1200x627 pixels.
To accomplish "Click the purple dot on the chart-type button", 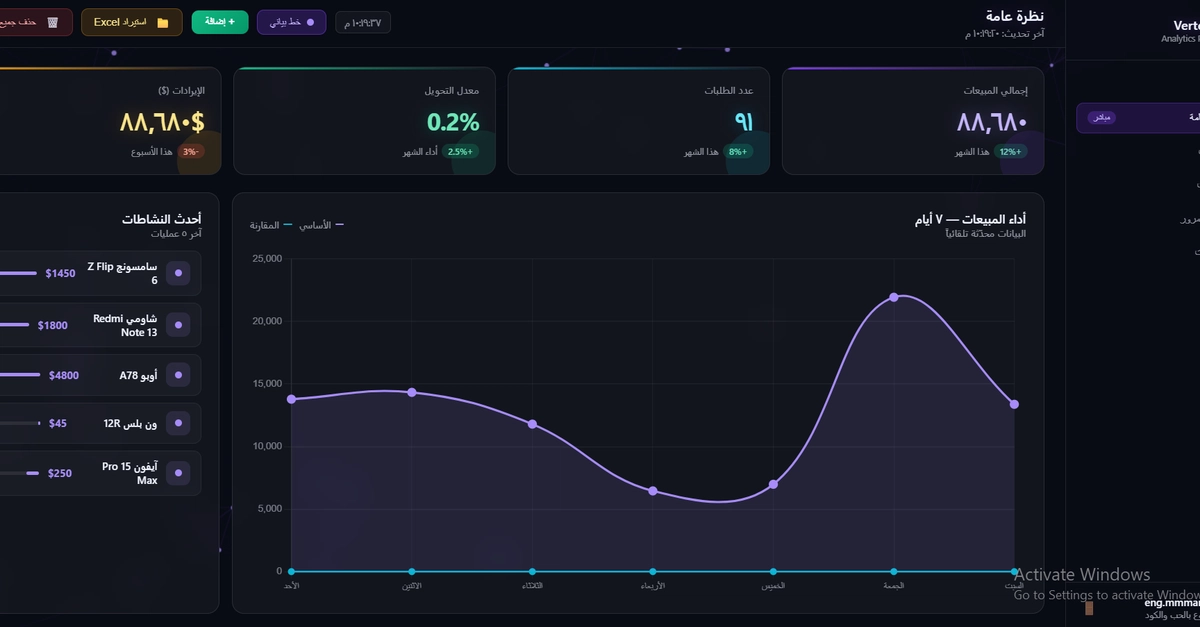I will point(310,22).
